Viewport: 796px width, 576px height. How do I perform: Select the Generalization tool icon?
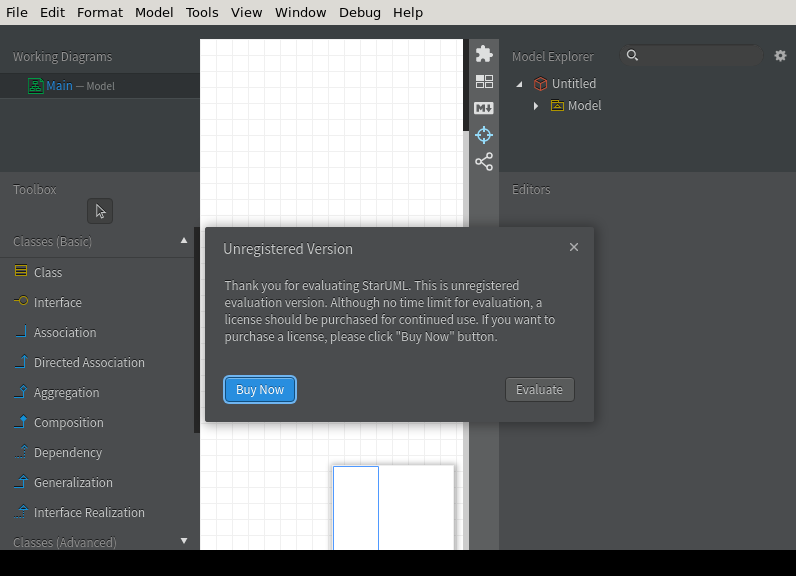21,481
